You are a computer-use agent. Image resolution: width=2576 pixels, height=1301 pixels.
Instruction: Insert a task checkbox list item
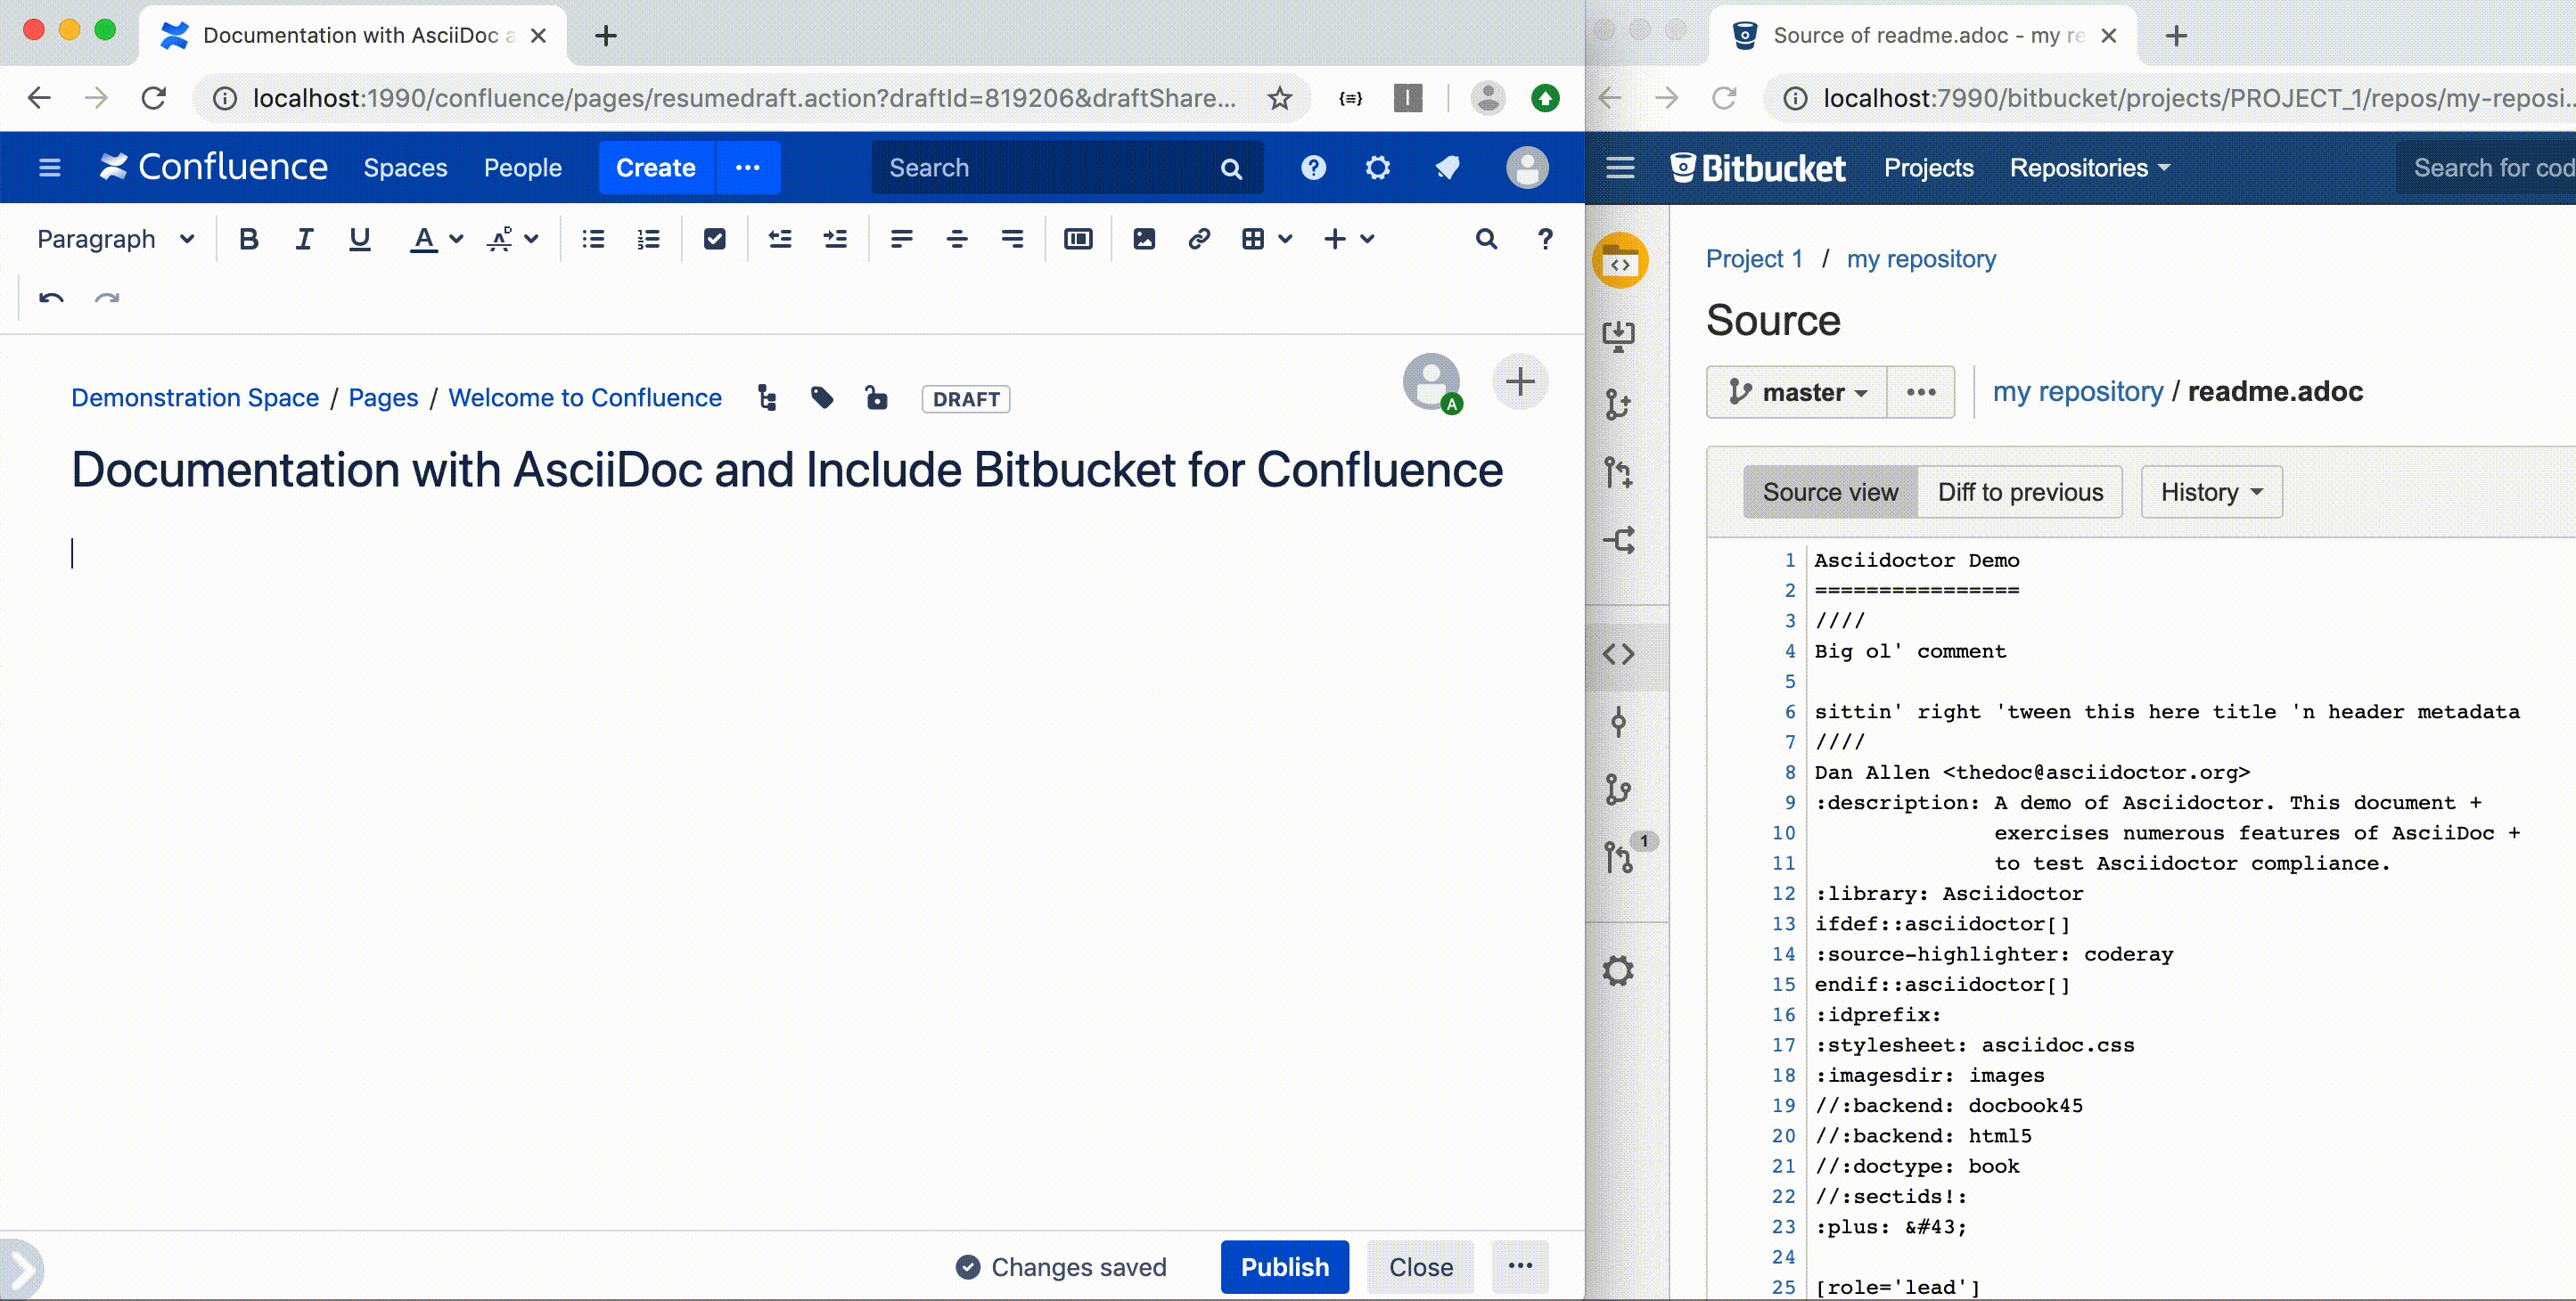[x=715, y=239]
